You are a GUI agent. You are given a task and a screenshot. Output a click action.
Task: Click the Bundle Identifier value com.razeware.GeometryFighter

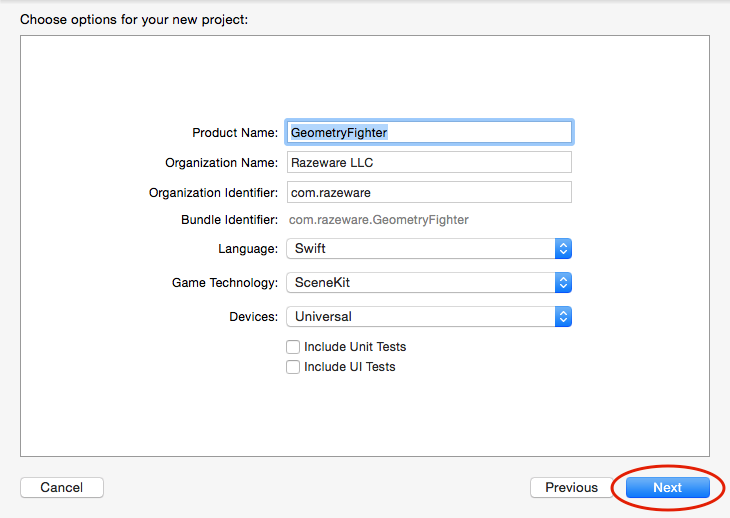tap(379, 220)
